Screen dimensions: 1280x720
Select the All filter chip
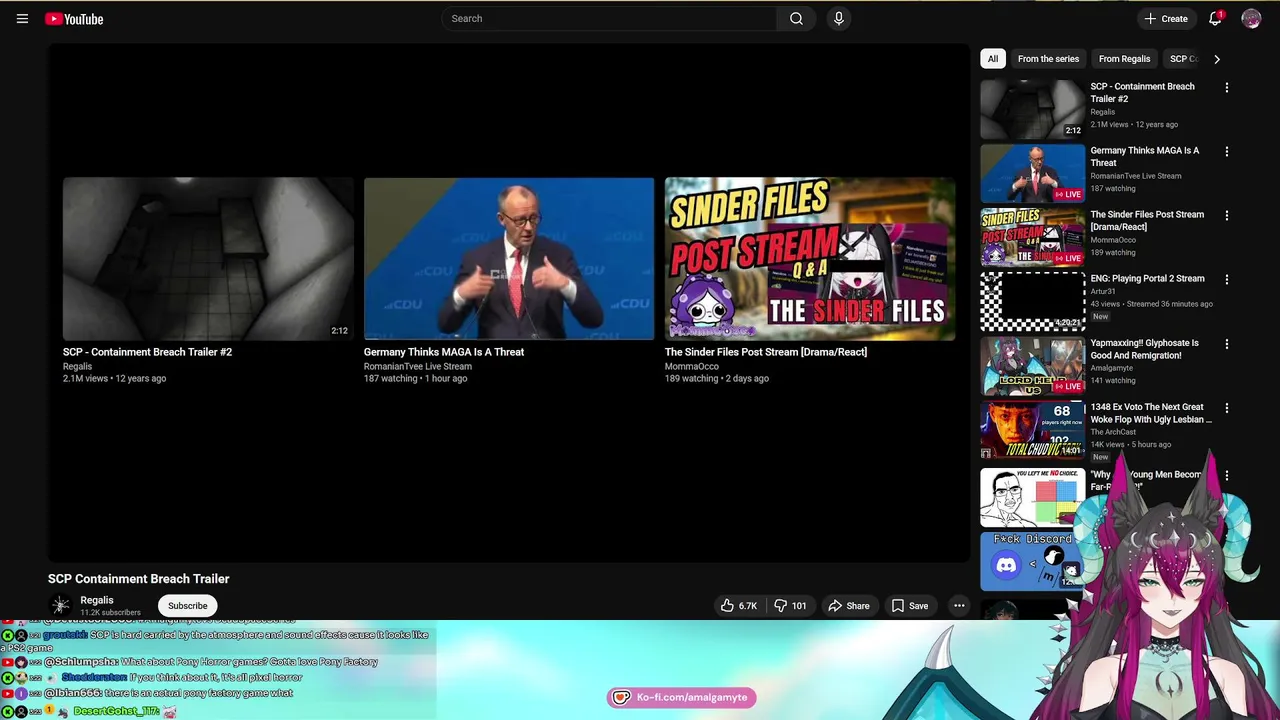993,59
